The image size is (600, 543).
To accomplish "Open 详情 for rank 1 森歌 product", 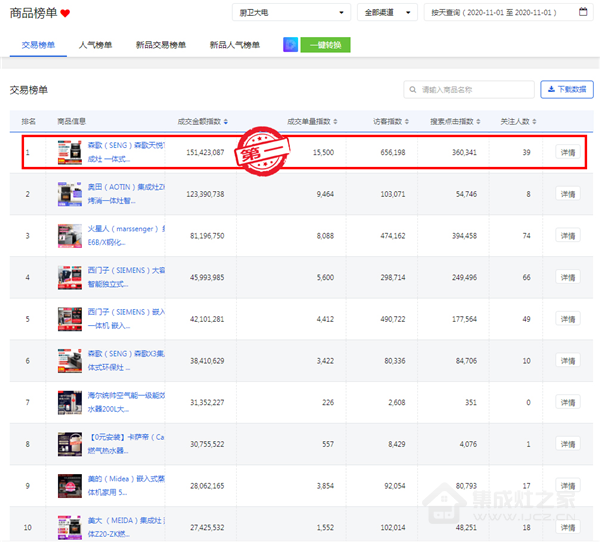I will [567, 152].
